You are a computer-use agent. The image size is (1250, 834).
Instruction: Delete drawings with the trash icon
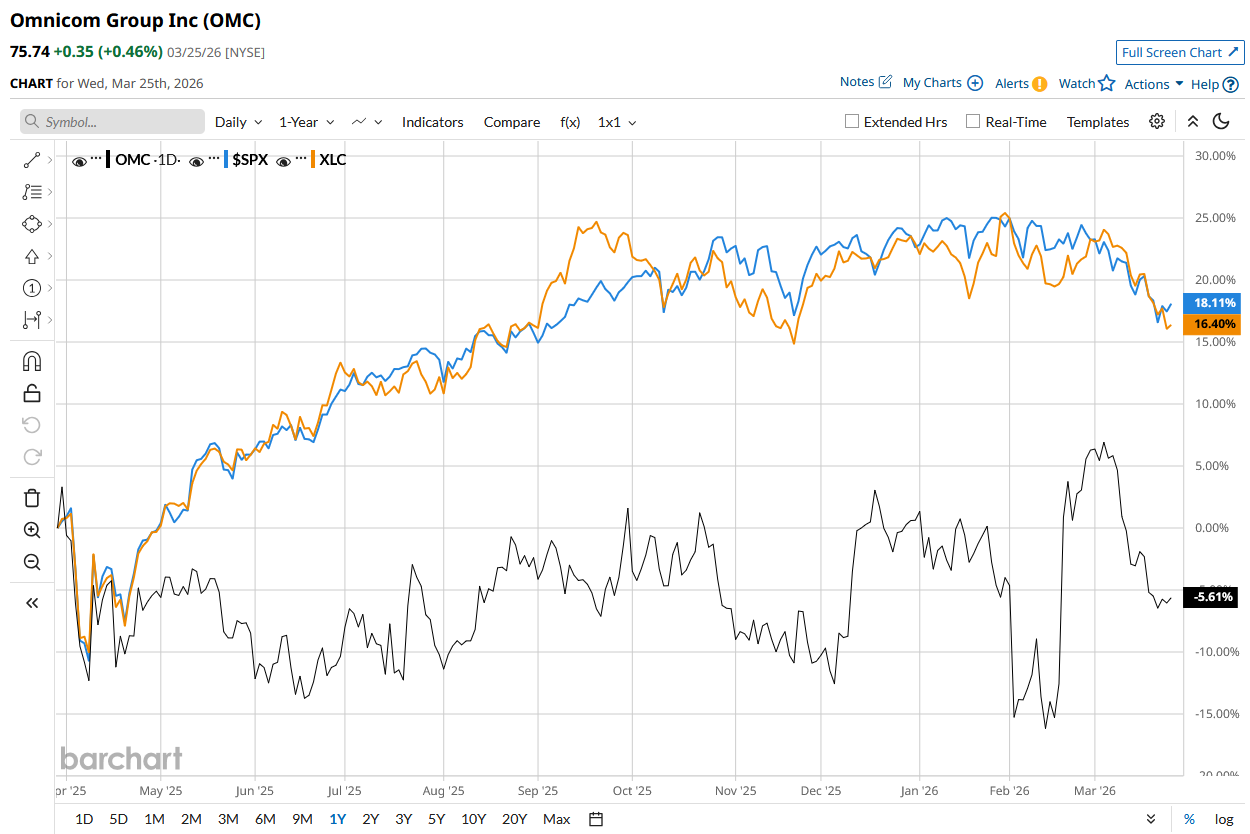[x=31, y=498]
